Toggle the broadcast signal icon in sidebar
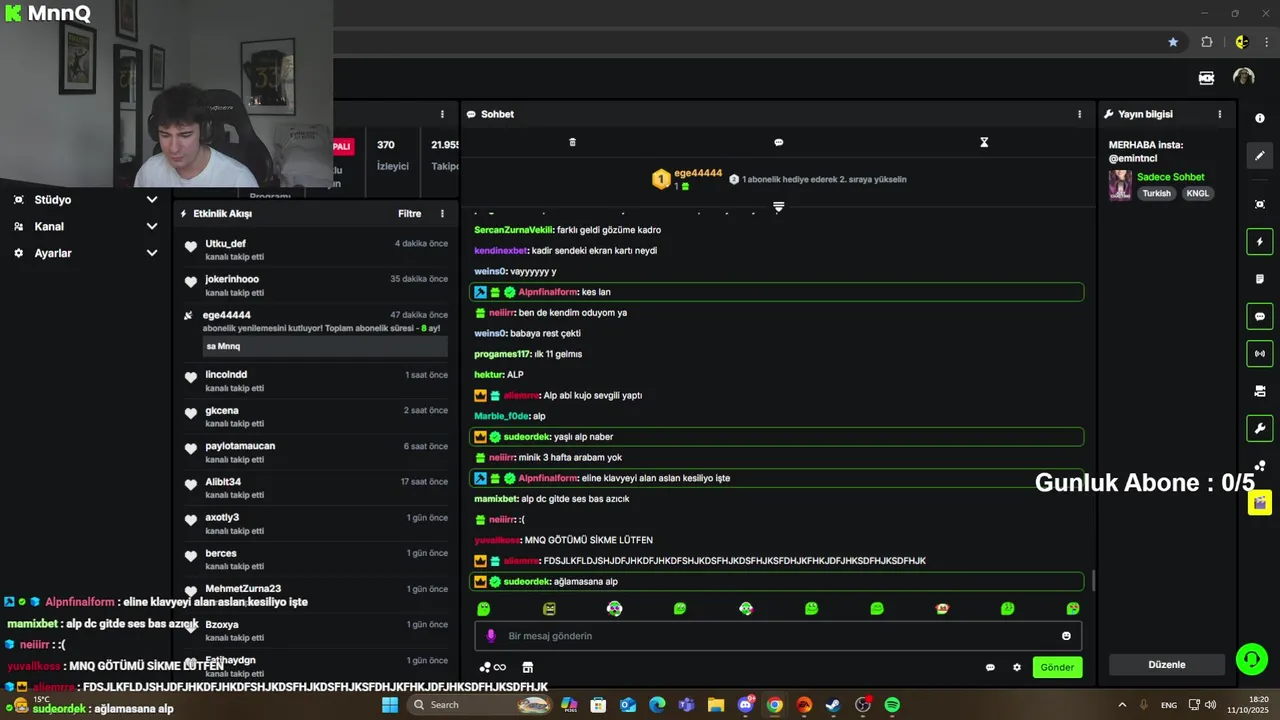The width and height of the screenshot is (1280, 720). (1259, 353)
